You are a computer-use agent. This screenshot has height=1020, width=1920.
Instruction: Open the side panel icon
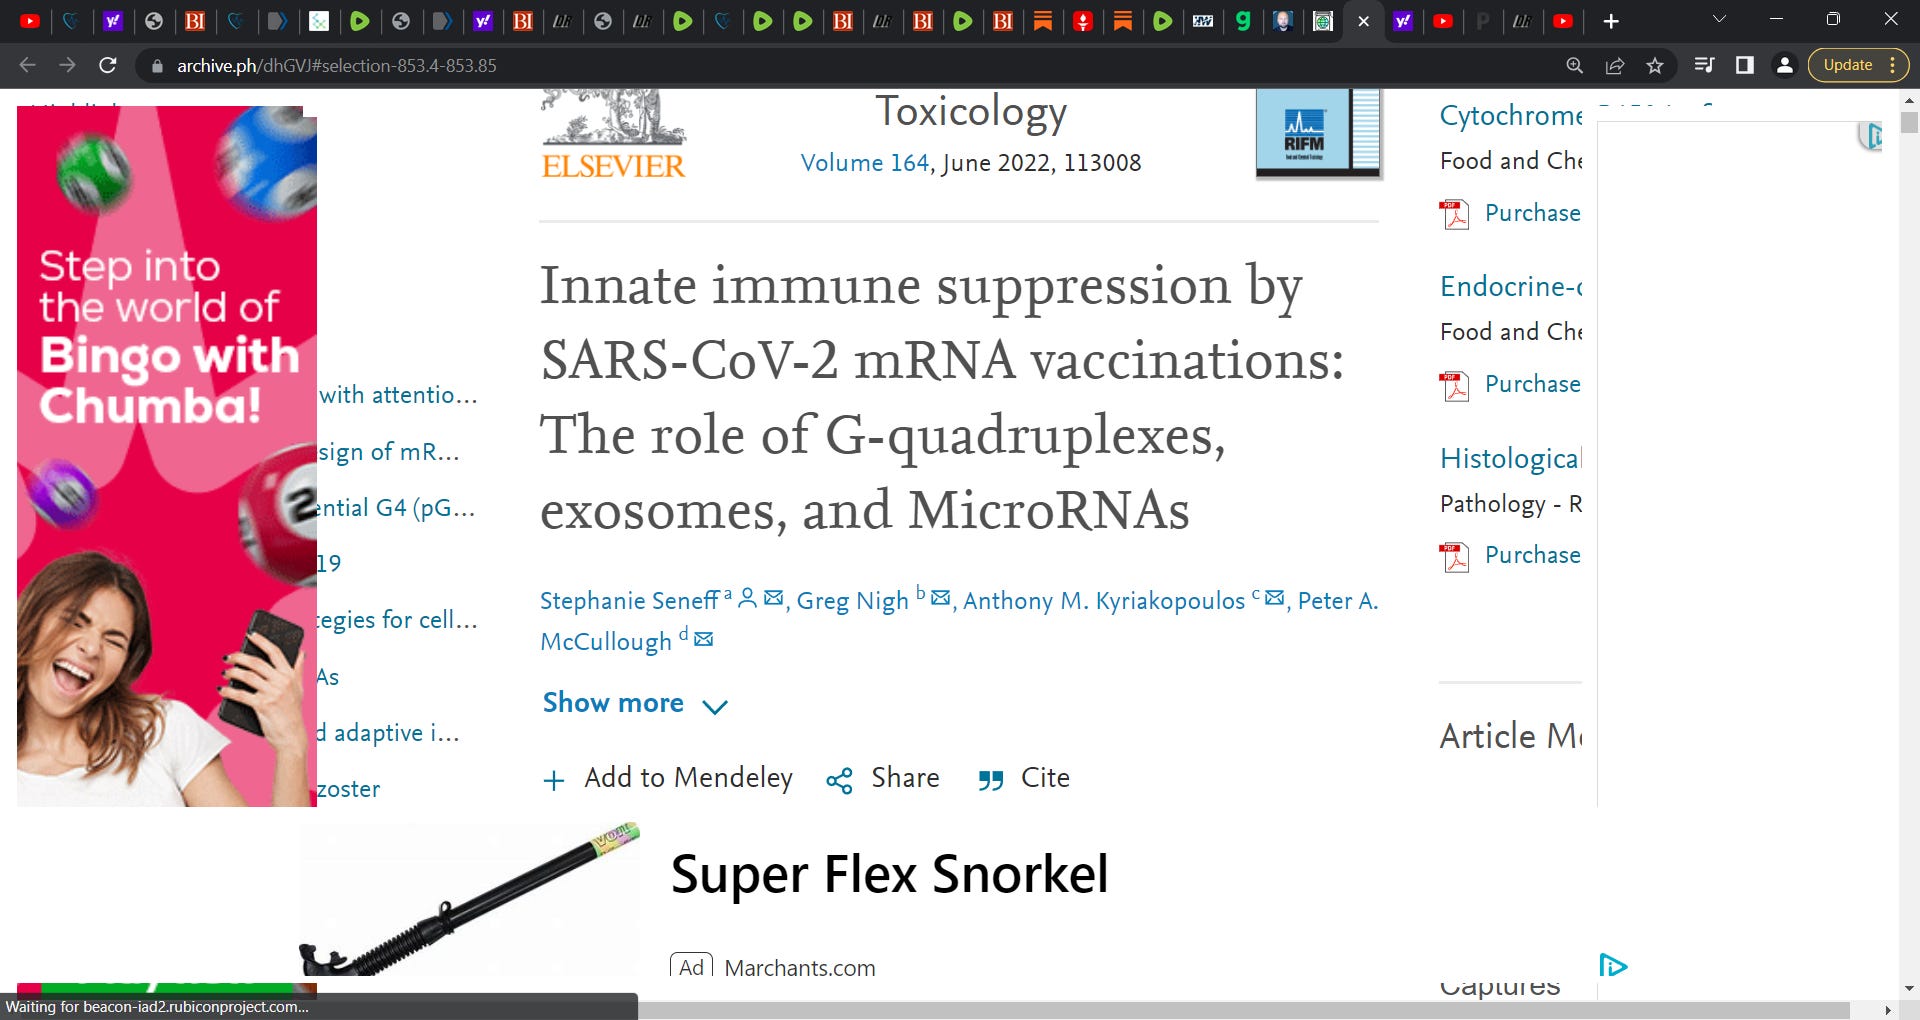[1745, 65]
